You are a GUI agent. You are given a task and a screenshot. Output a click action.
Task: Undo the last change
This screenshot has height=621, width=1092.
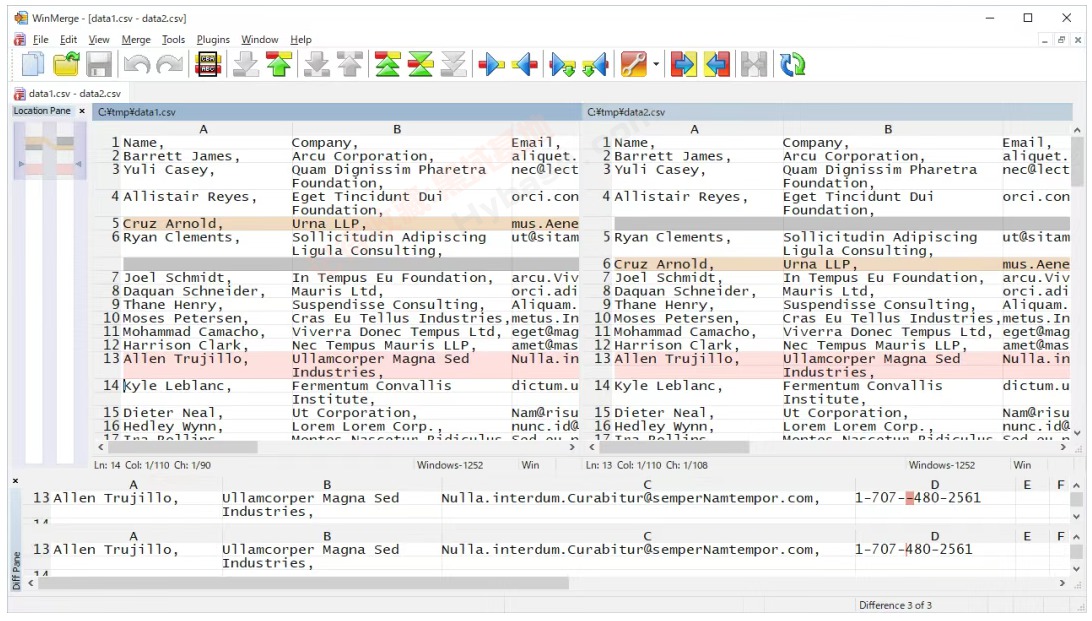pyautogui.click(x=136, y=65)
